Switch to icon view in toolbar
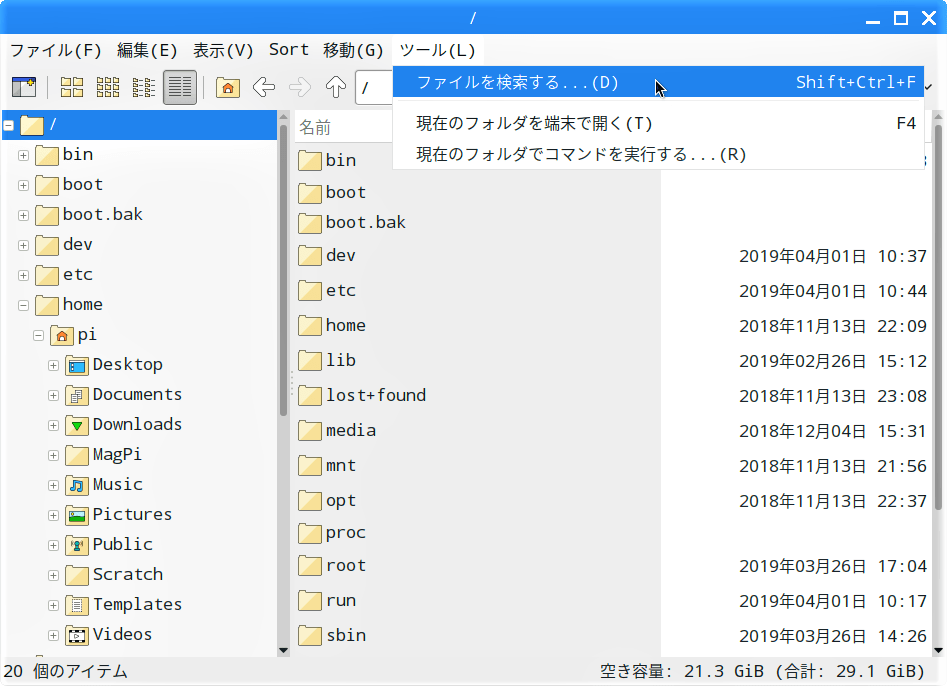 pyautogui.click(x=72, y=88)
